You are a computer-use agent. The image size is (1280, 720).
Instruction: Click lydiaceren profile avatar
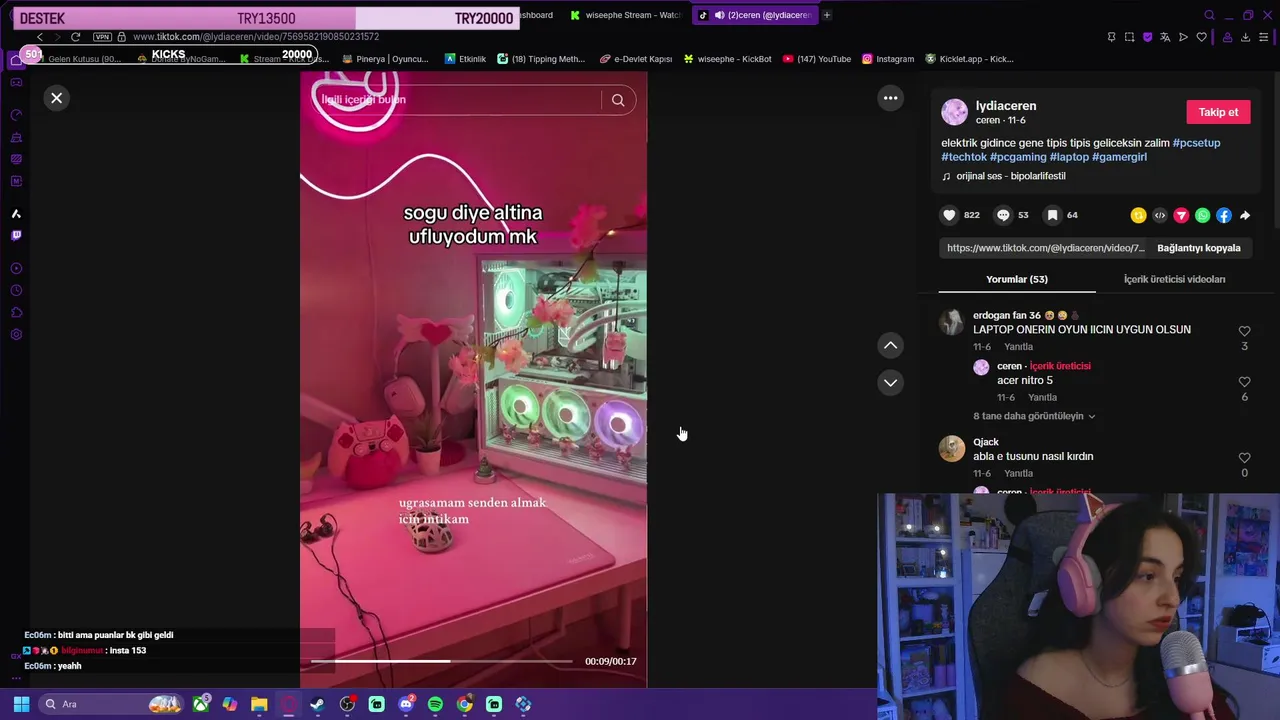click(954, 112)
